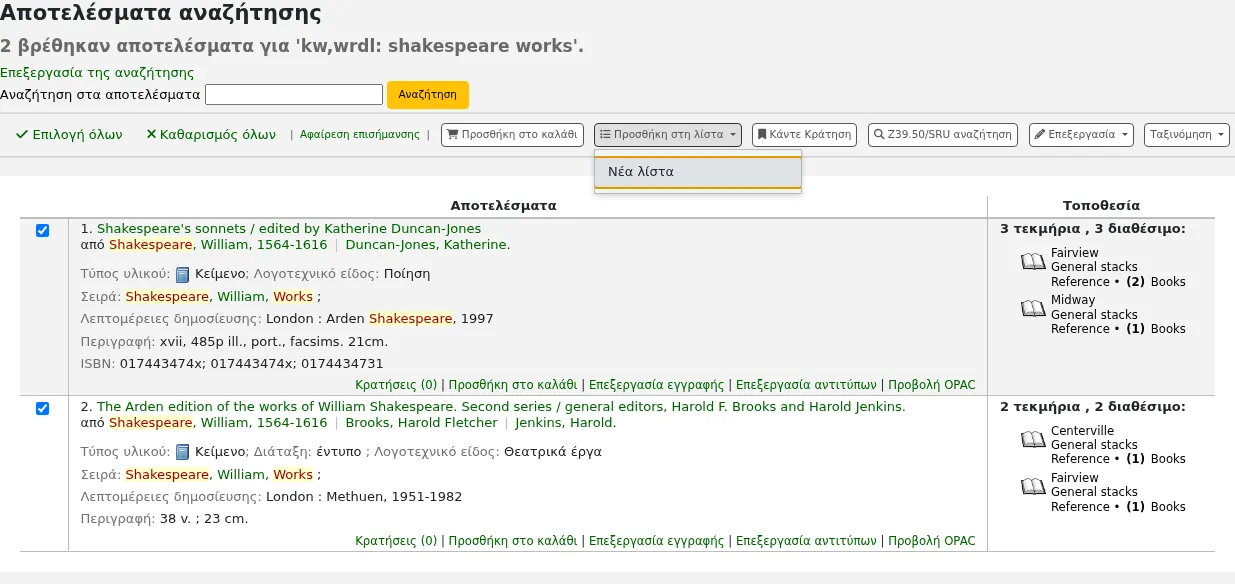
Task: Click the yellow Αναζήτηση button
Action: [428, 95]
